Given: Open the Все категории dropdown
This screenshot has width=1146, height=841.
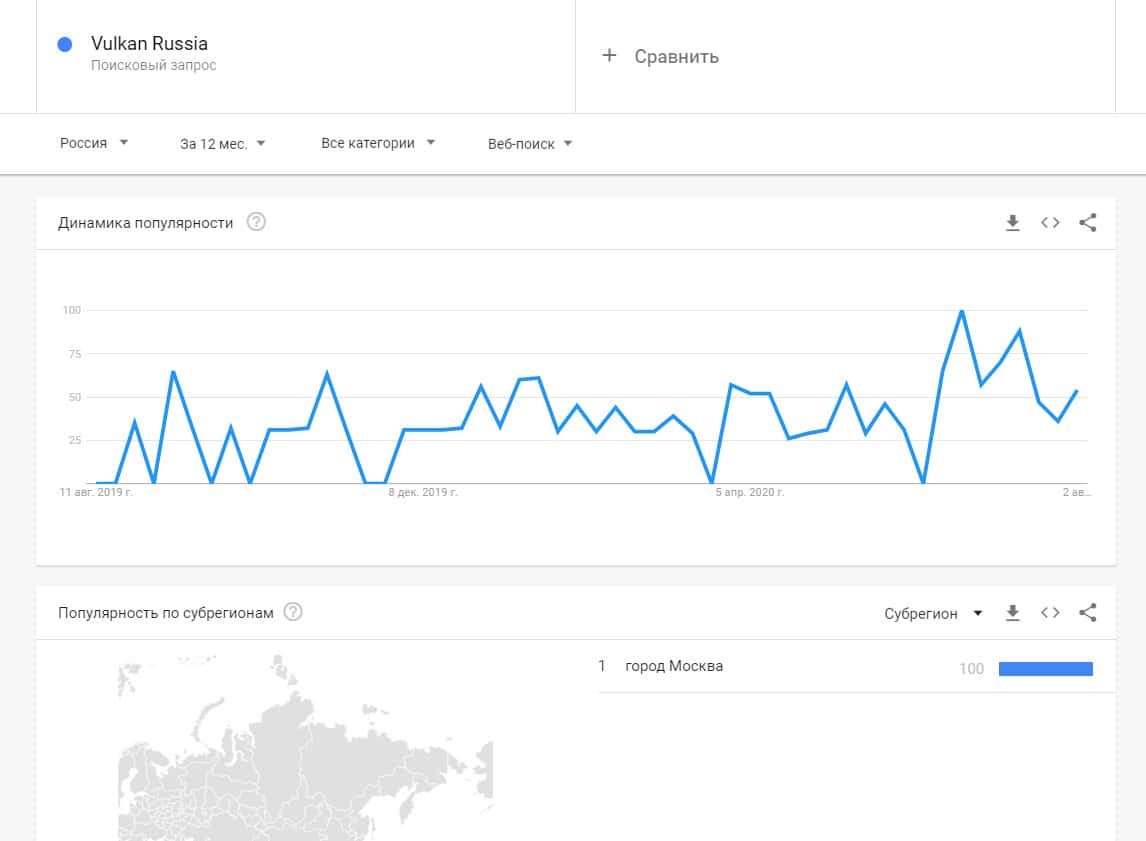Looking at the screenshot, I should pos(378,143).
